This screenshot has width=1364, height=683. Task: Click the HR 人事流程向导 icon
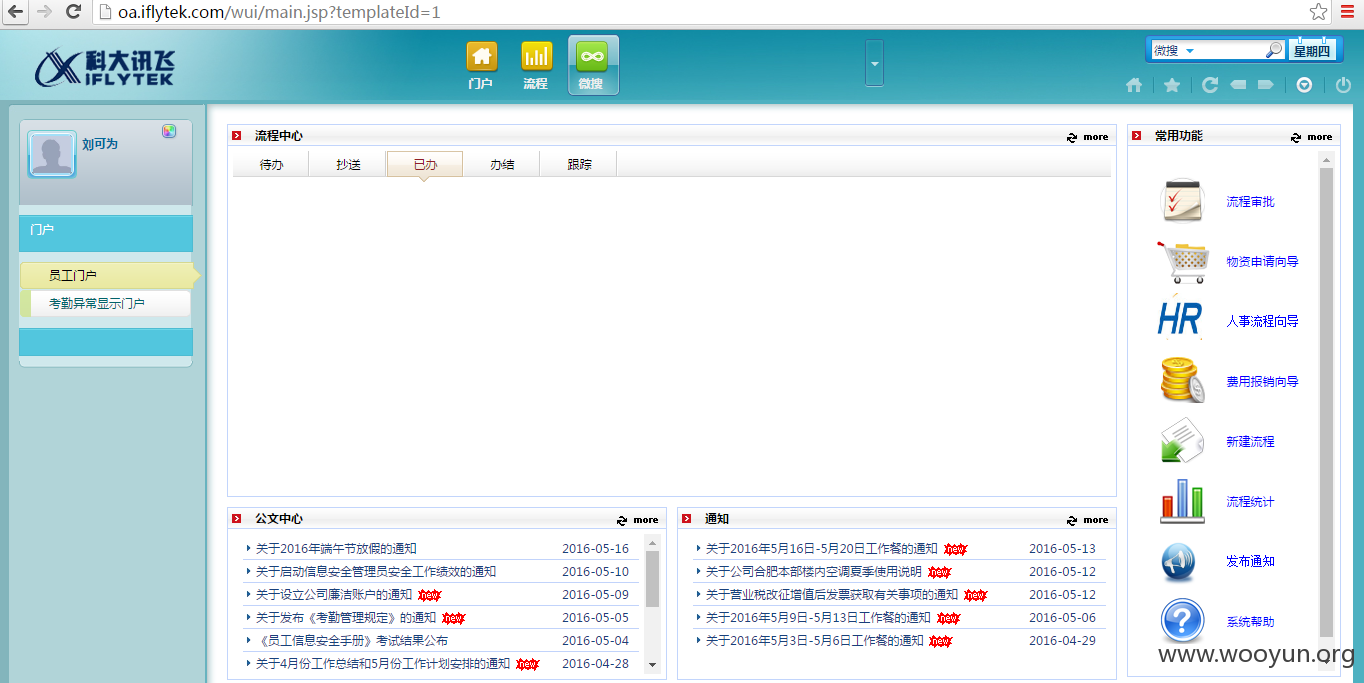point(1180,321)
